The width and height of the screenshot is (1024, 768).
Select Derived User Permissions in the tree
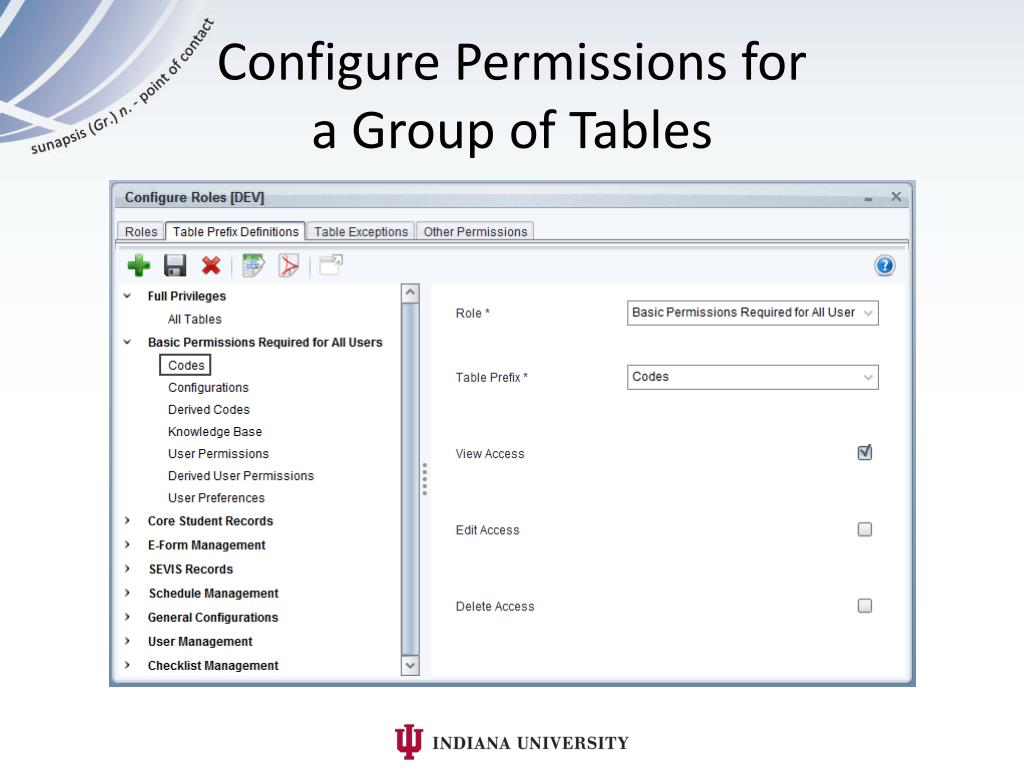coord(241,475)
